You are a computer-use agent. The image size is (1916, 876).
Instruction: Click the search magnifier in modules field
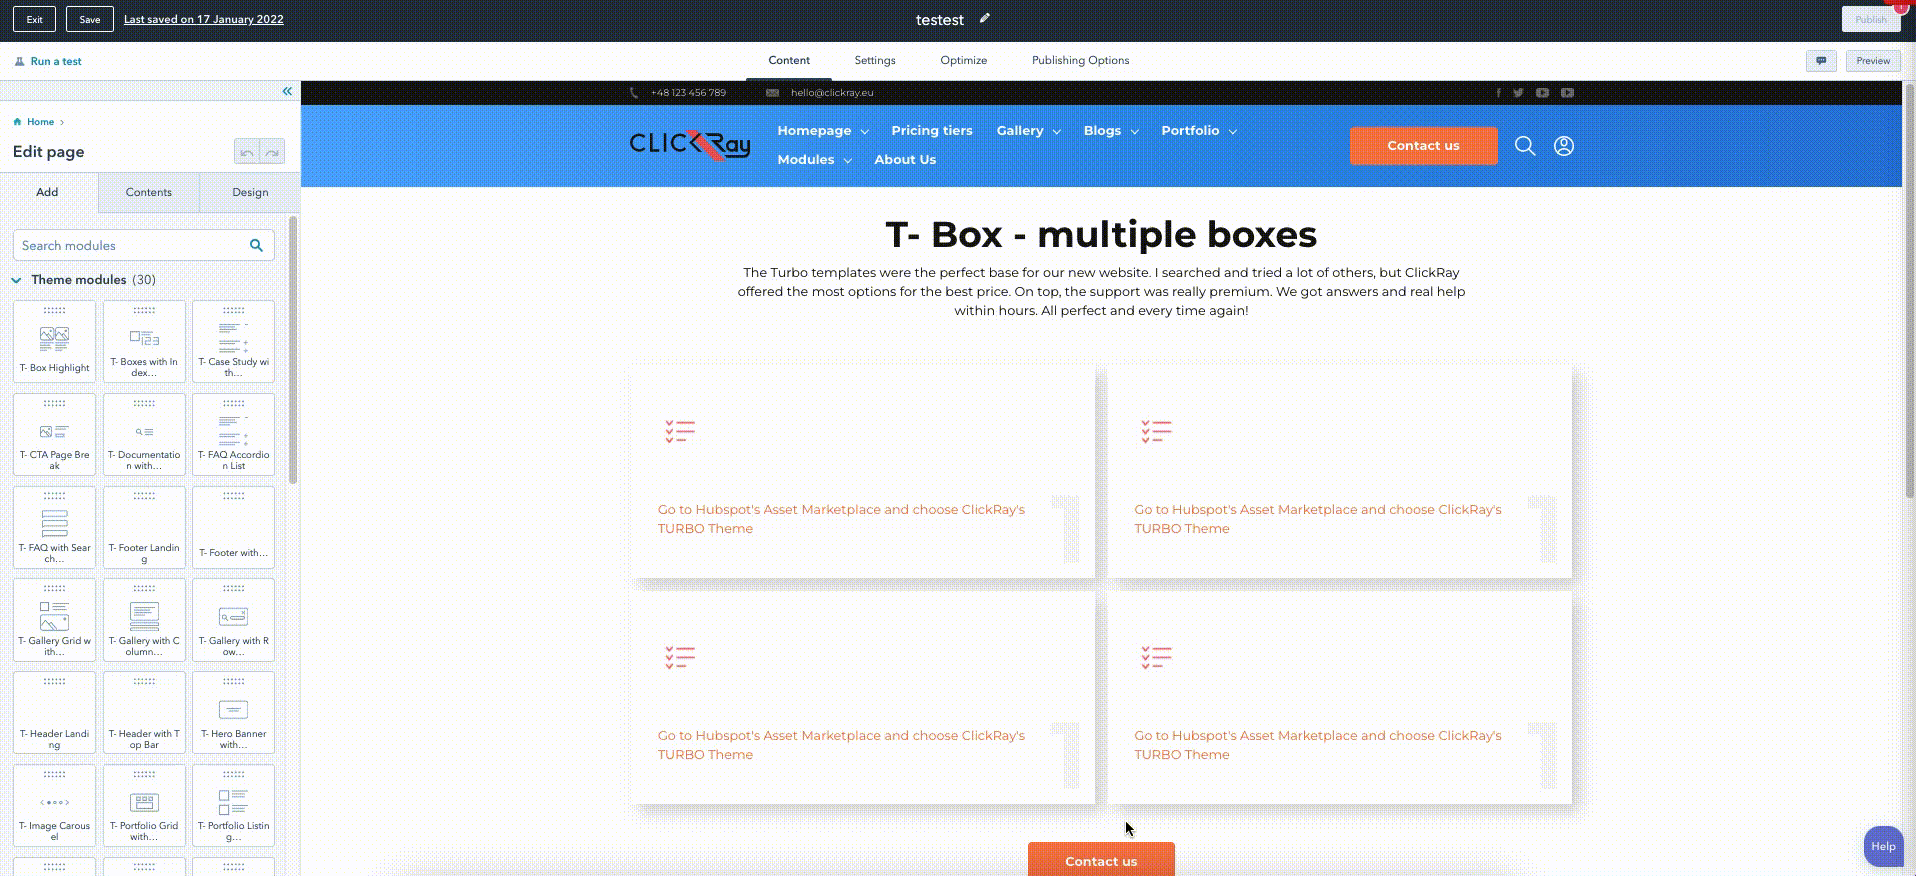(256, 245)
